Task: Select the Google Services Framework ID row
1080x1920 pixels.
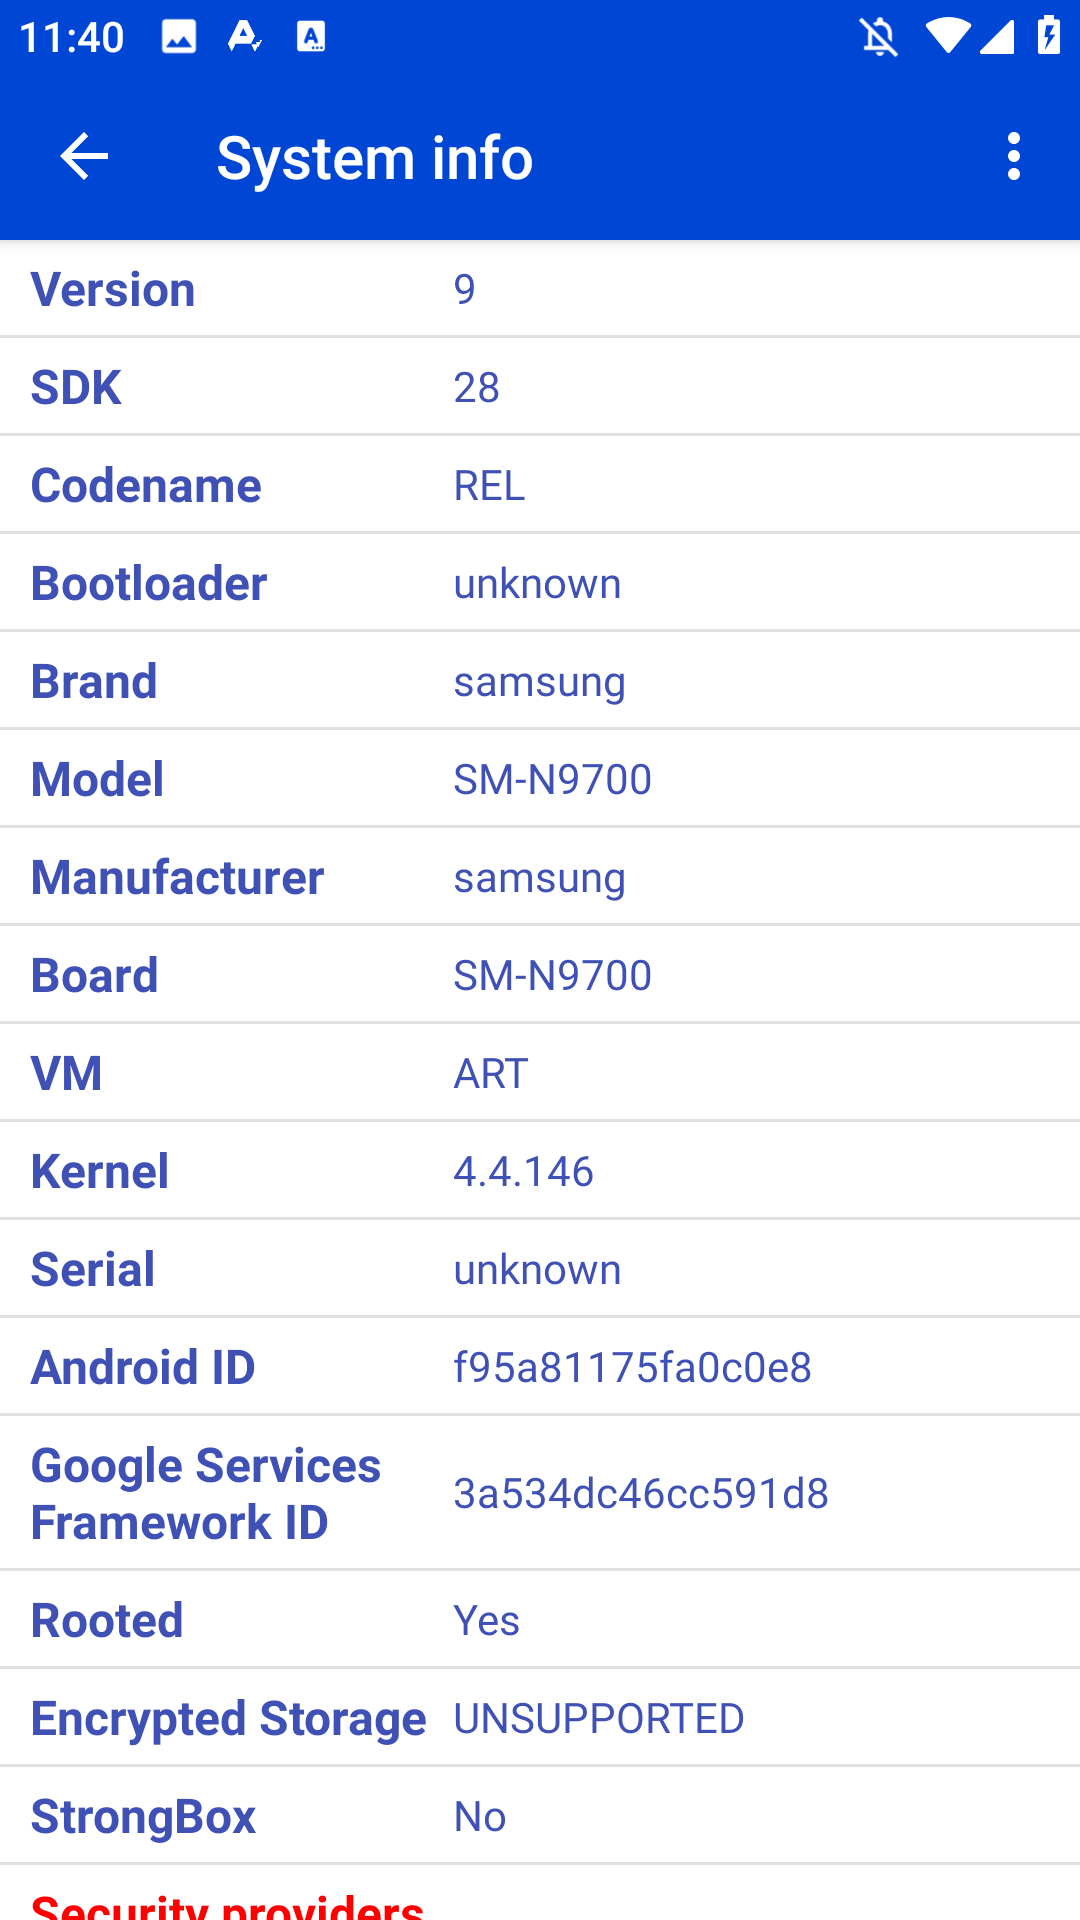Action: point(540,1492)
